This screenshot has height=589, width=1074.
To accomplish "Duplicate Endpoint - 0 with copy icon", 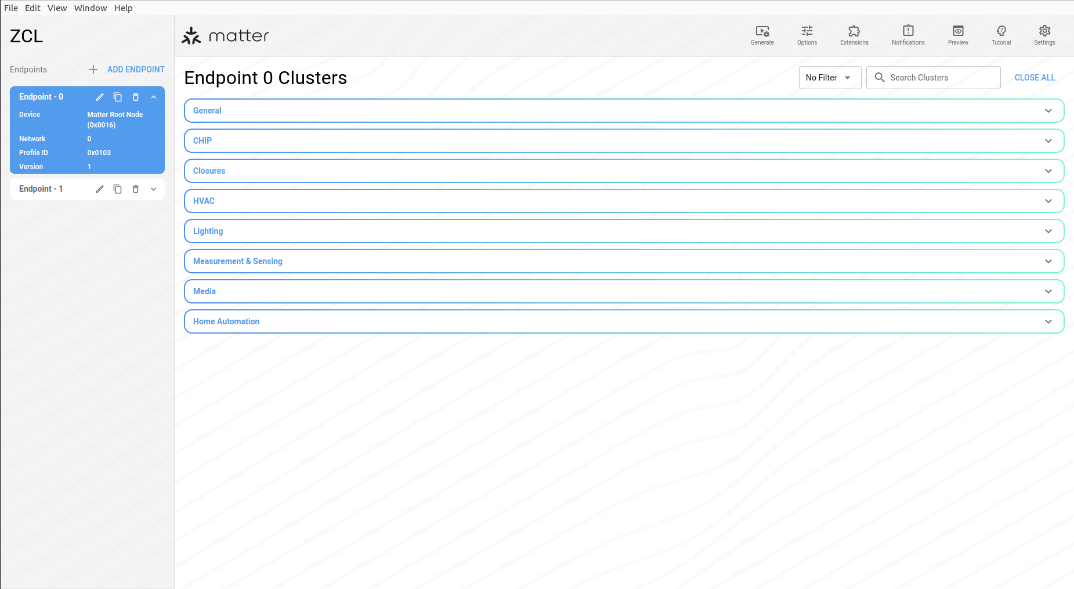I will pos(117,97).
